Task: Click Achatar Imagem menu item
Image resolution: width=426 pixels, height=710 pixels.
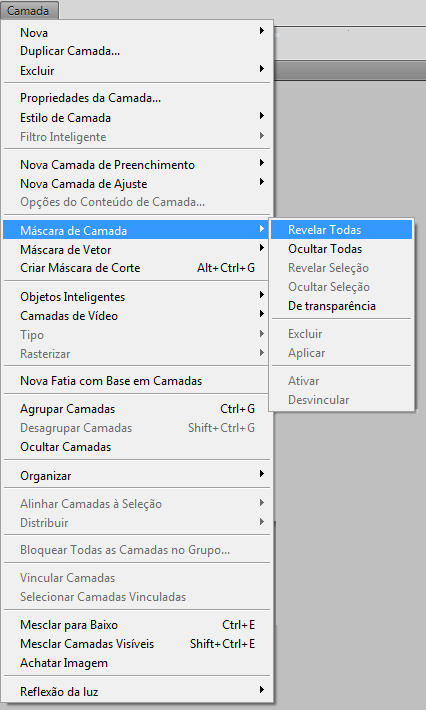Action: pyautogui.click(x=137, y=663)
